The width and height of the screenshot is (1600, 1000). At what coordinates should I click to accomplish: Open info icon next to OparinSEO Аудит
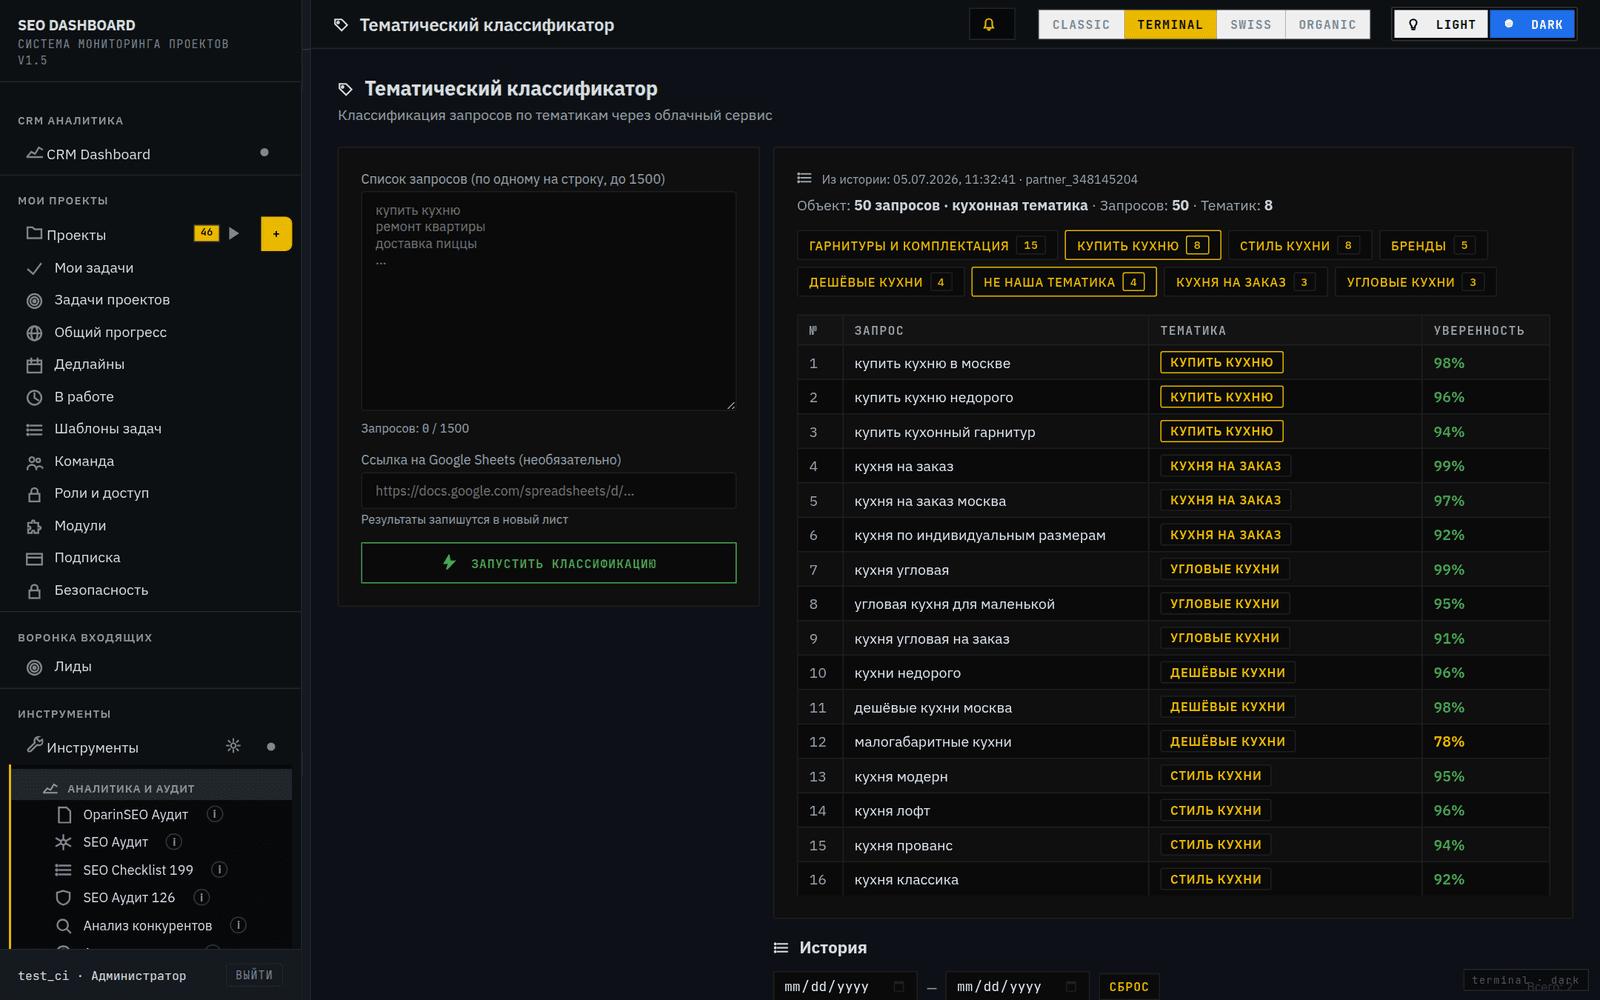coord(215,815)
